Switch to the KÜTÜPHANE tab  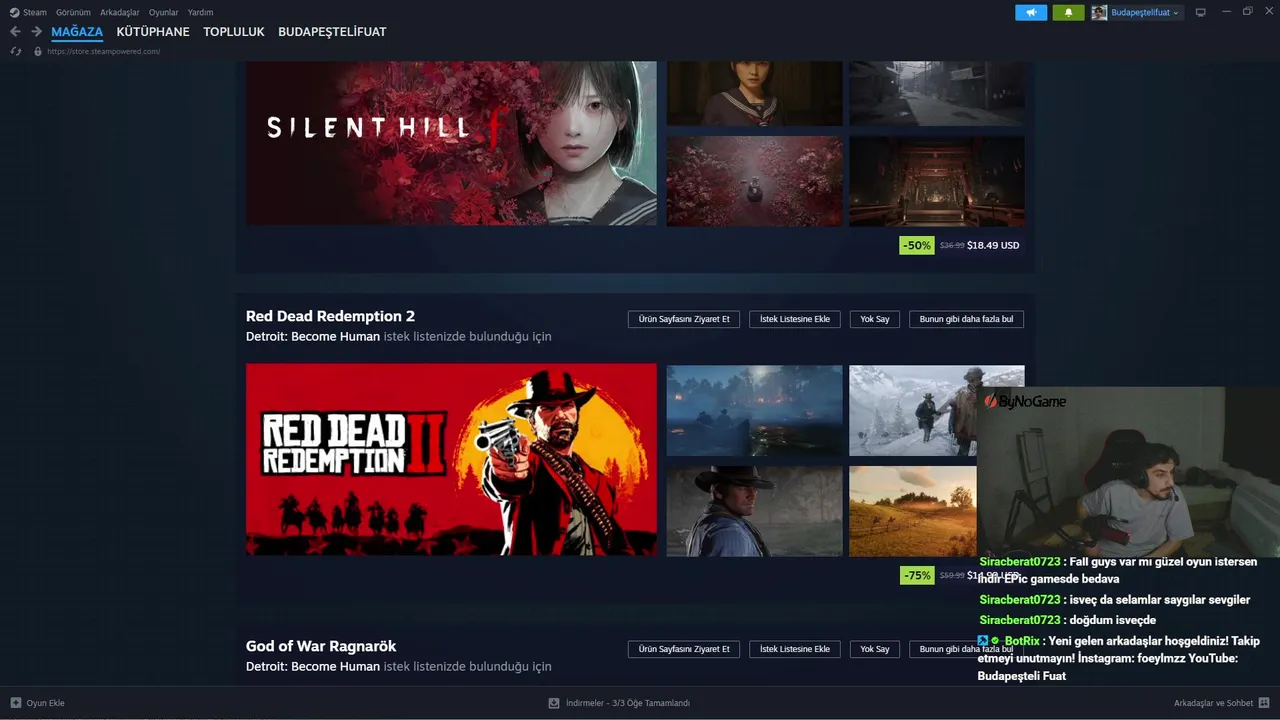(x=153, y=32)
